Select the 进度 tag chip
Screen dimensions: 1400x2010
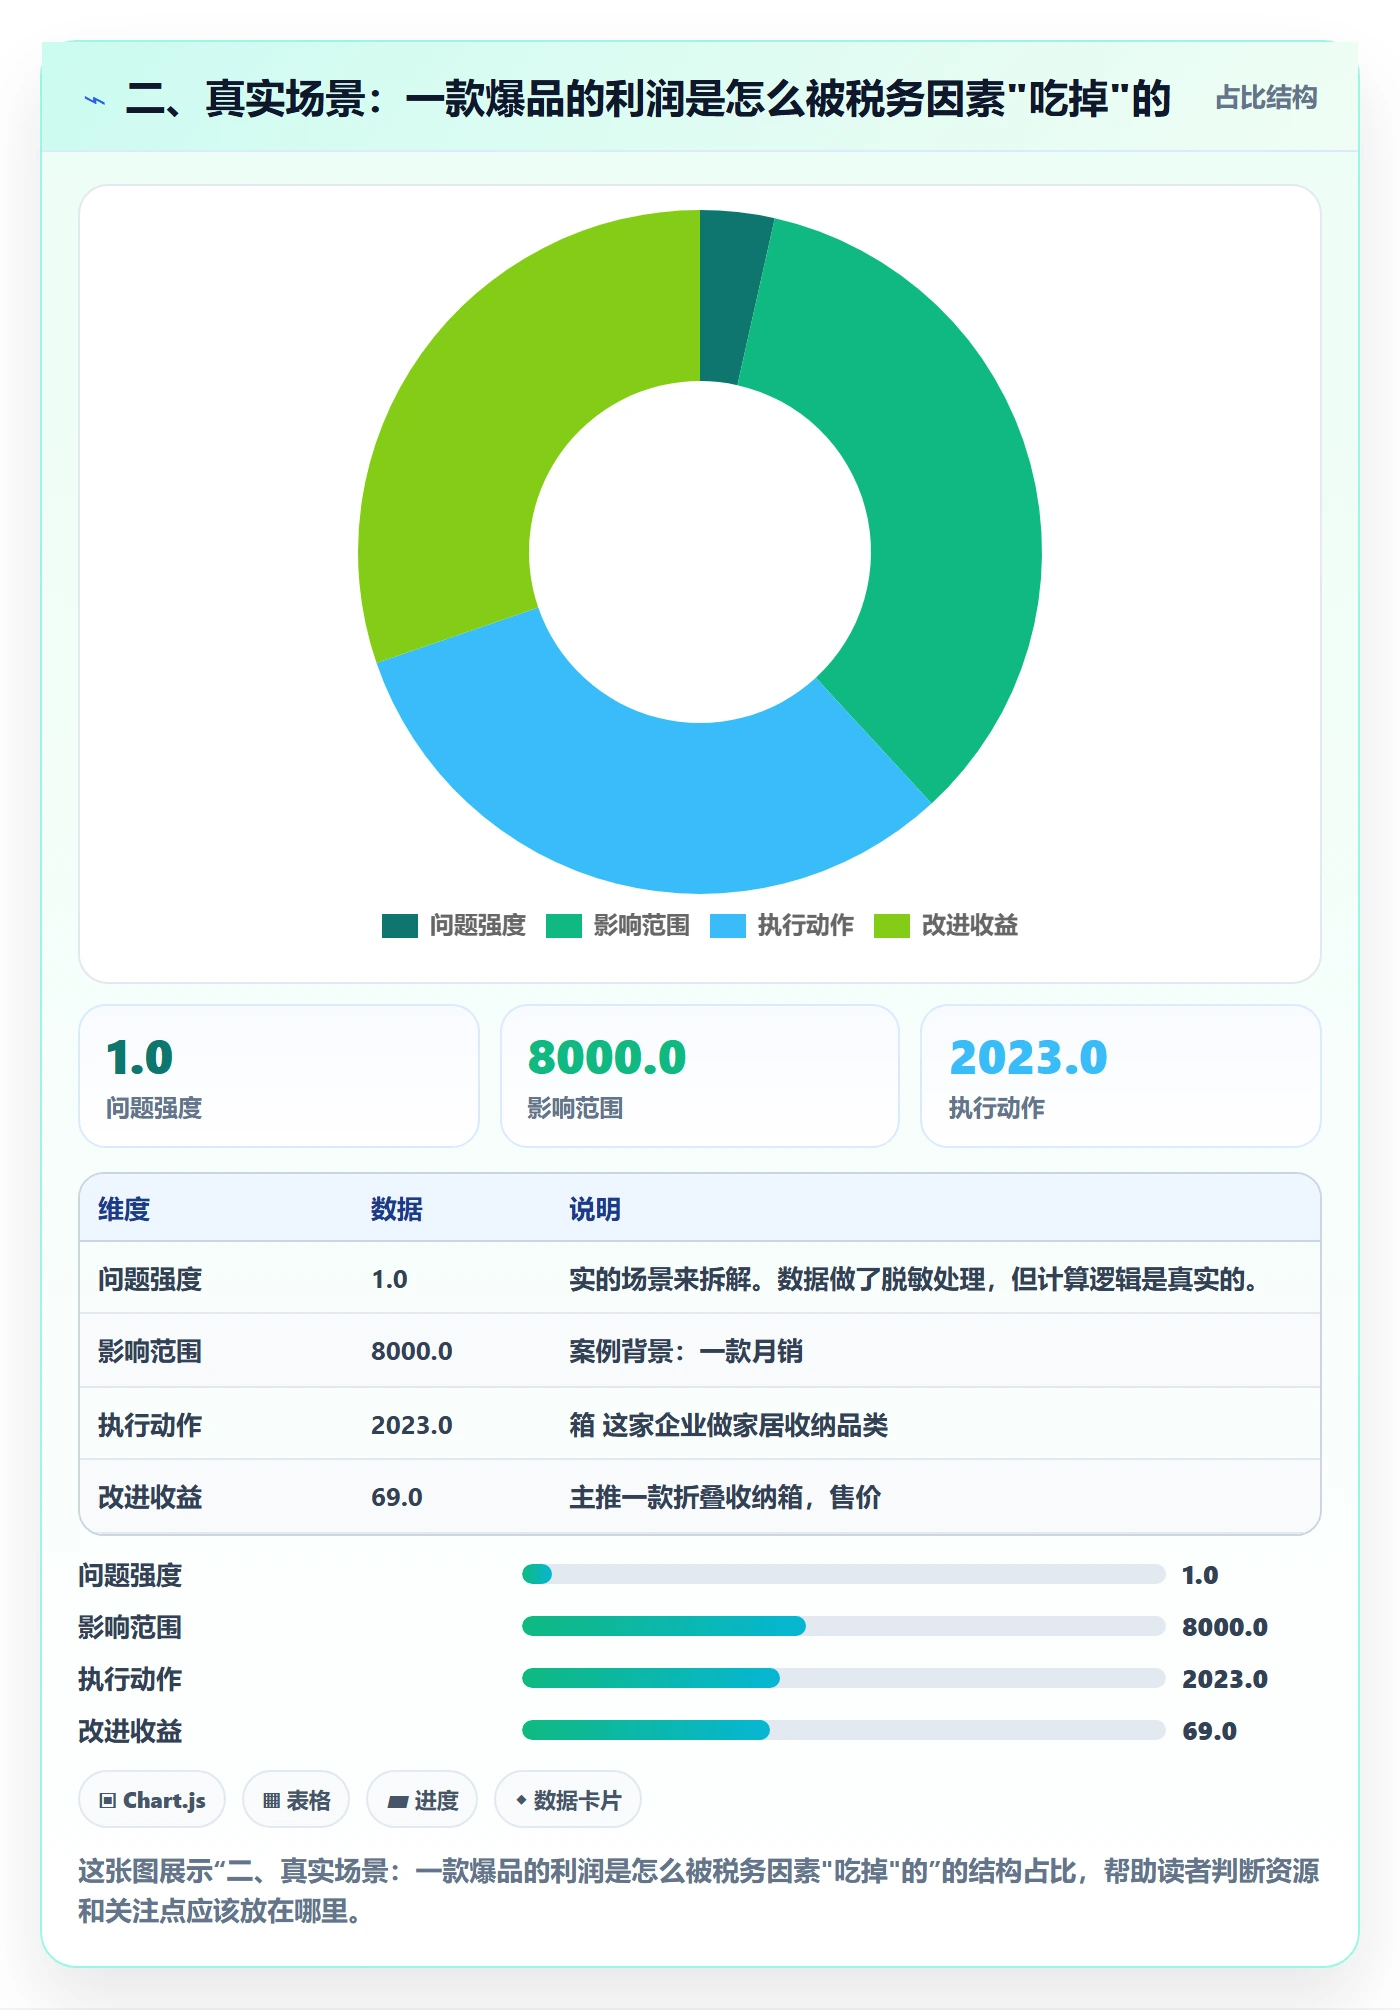point(422,1800)
